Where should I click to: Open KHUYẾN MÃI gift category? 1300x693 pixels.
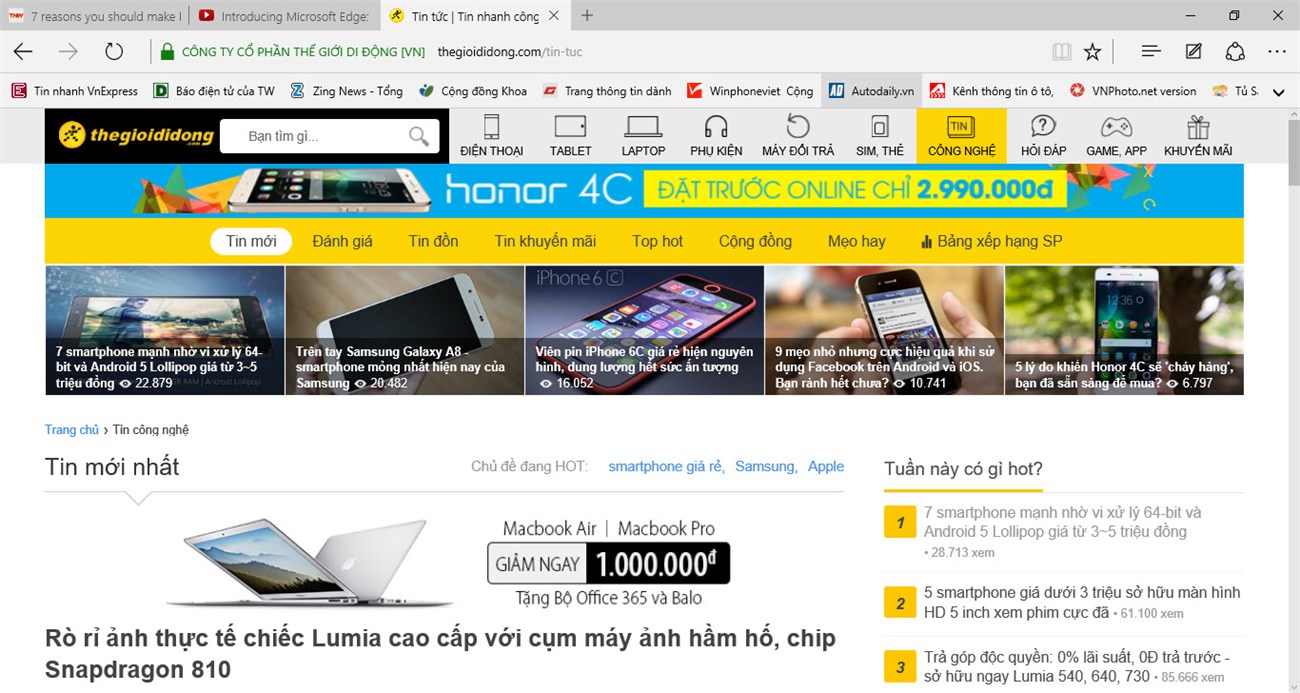pos(1198,136)
